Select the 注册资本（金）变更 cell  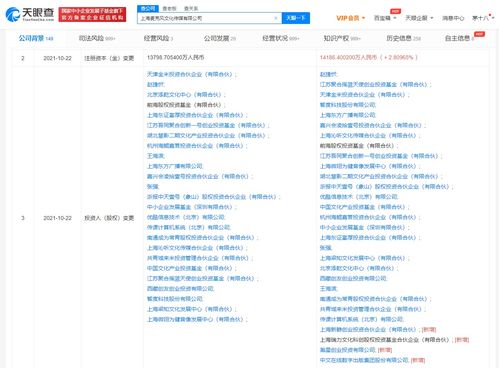tap(109, 58)
